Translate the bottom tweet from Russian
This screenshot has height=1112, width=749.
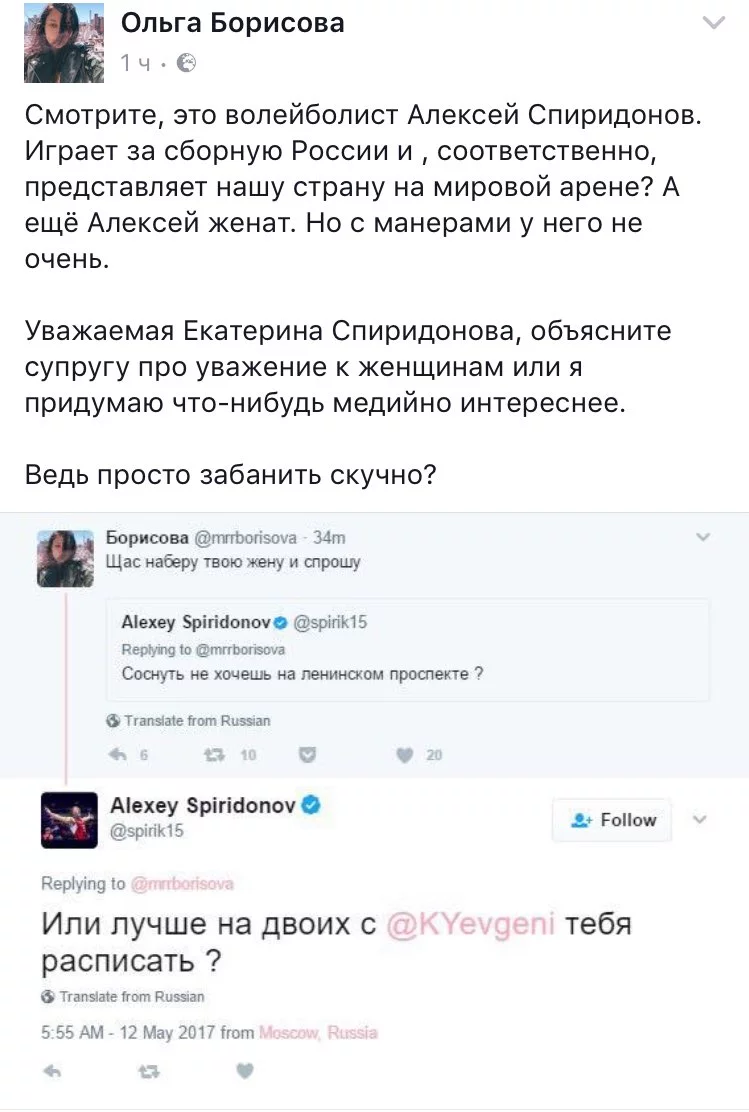(123, 997)
